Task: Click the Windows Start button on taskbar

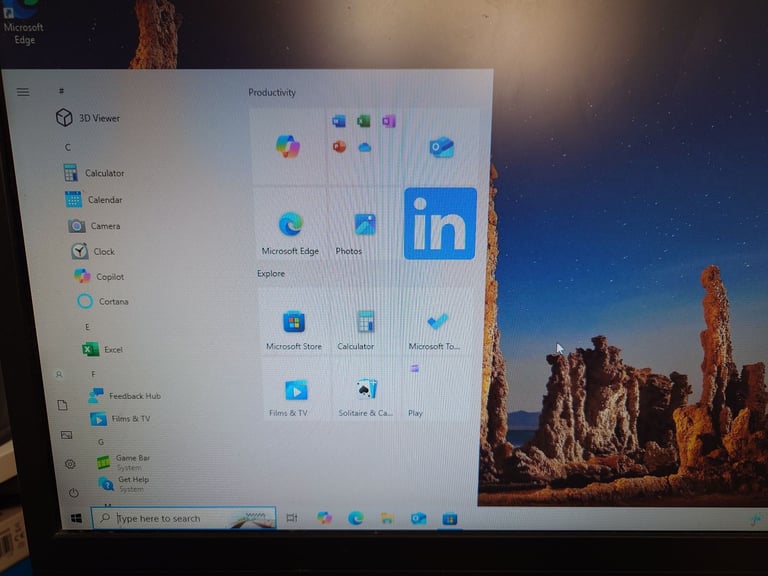Action: pyautogui.click(x=76, y=518)
